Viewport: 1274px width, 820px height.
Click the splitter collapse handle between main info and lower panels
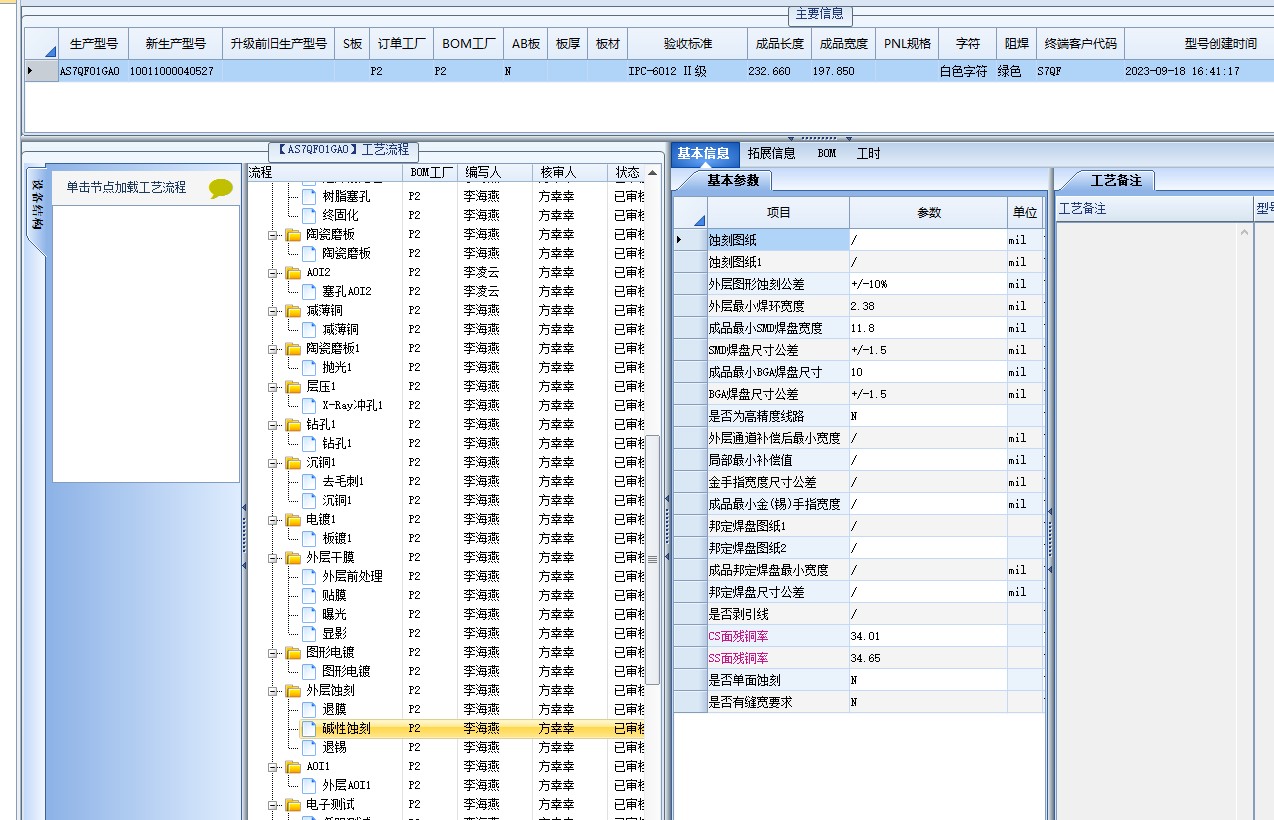(819, 138)
